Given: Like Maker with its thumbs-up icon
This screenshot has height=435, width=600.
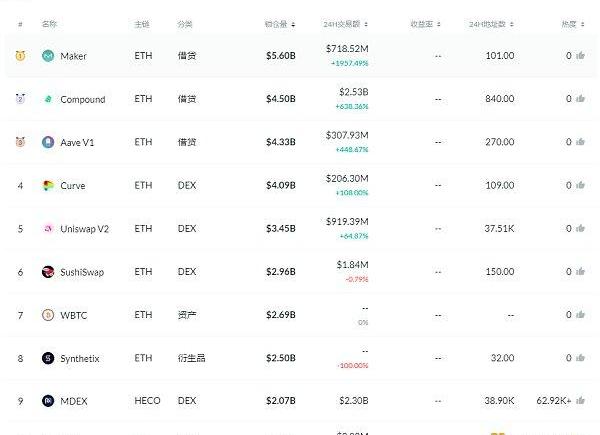Looking at the screenshot, I should [x=580, y=56].
